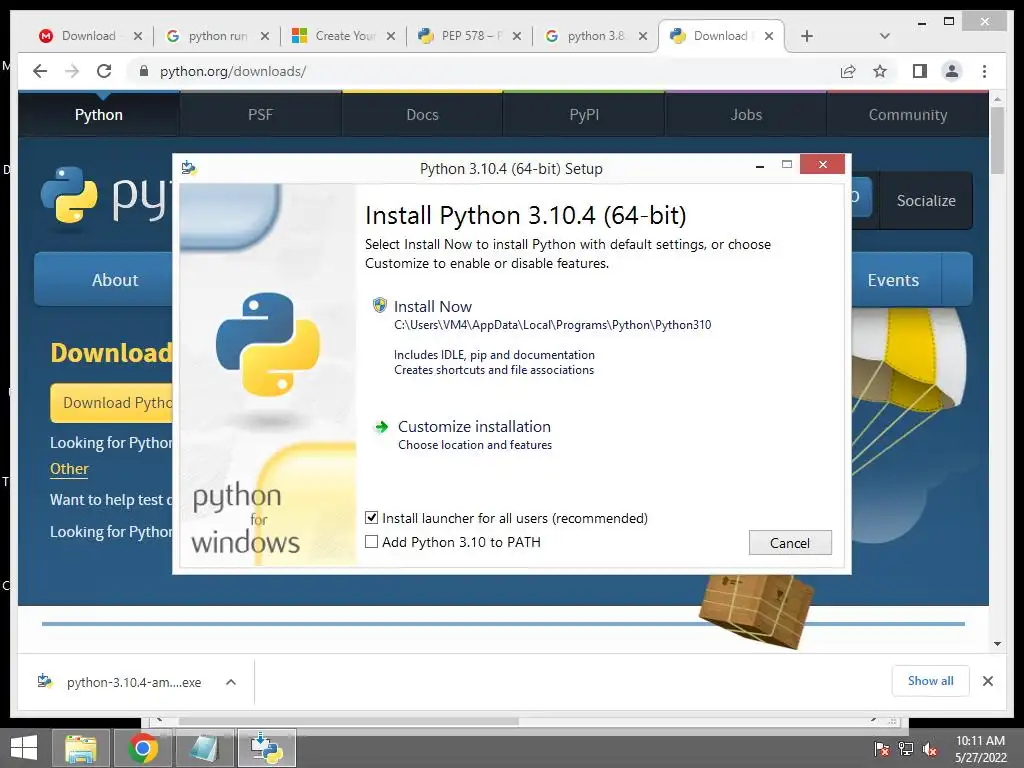Go forward in Chrome browser

72,71
